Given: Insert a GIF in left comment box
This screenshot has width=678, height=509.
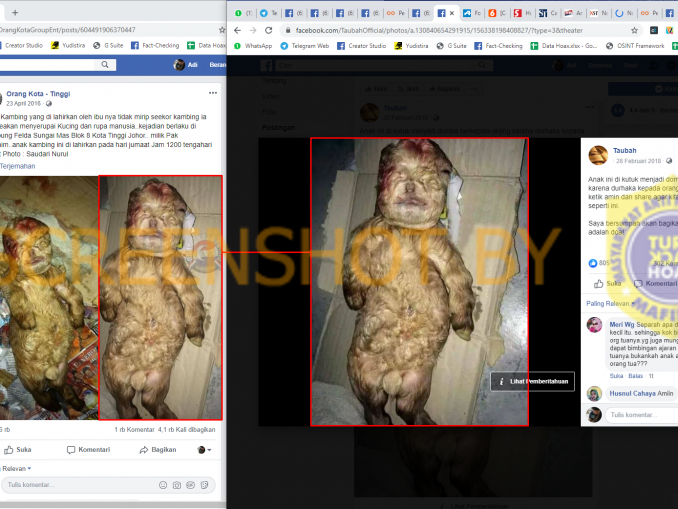Looking at the screenshot, I should (190, 485).
